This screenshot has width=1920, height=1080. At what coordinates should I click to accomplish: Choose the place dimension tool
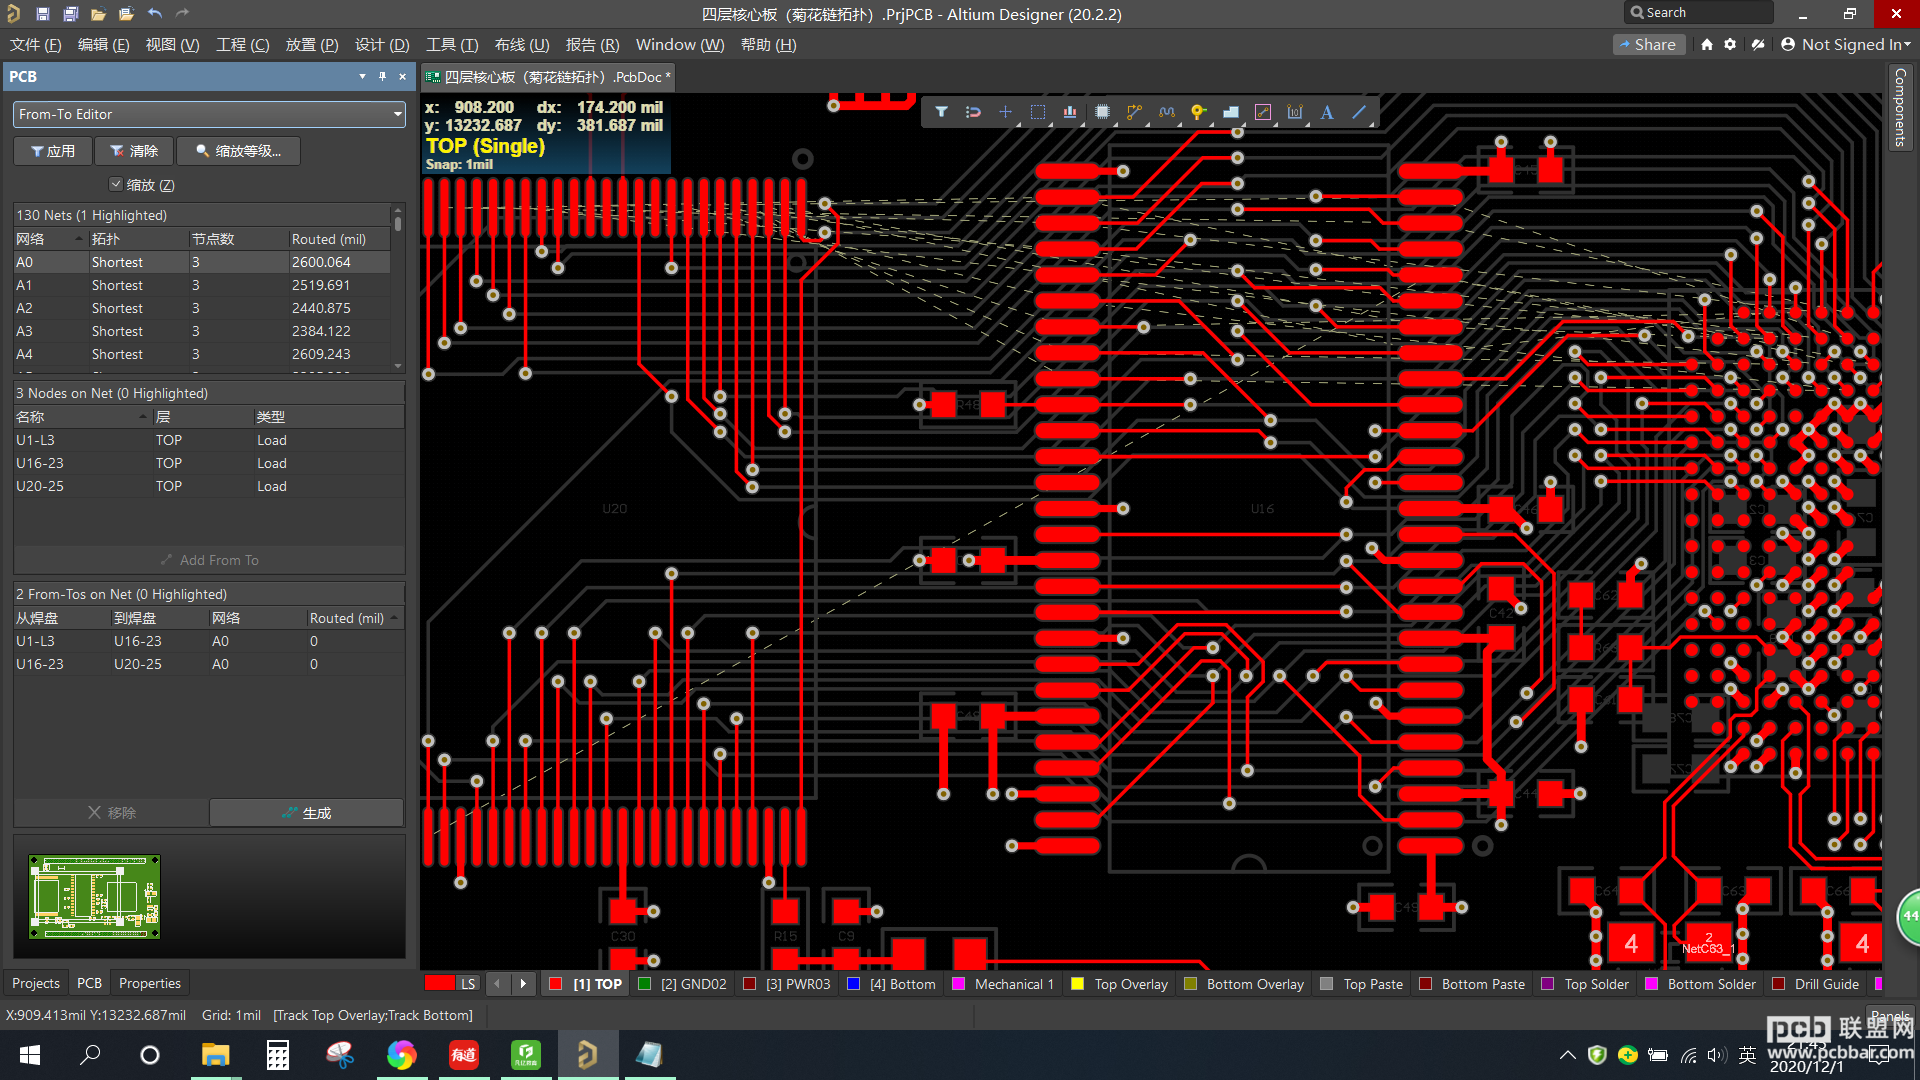(x=1295, y=112)
